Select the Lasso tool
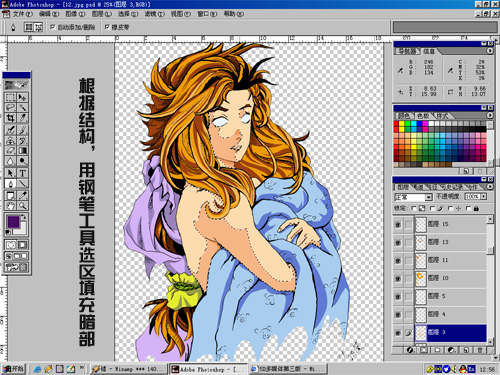This screenshot has height=375, width=500. coord(10,107)
